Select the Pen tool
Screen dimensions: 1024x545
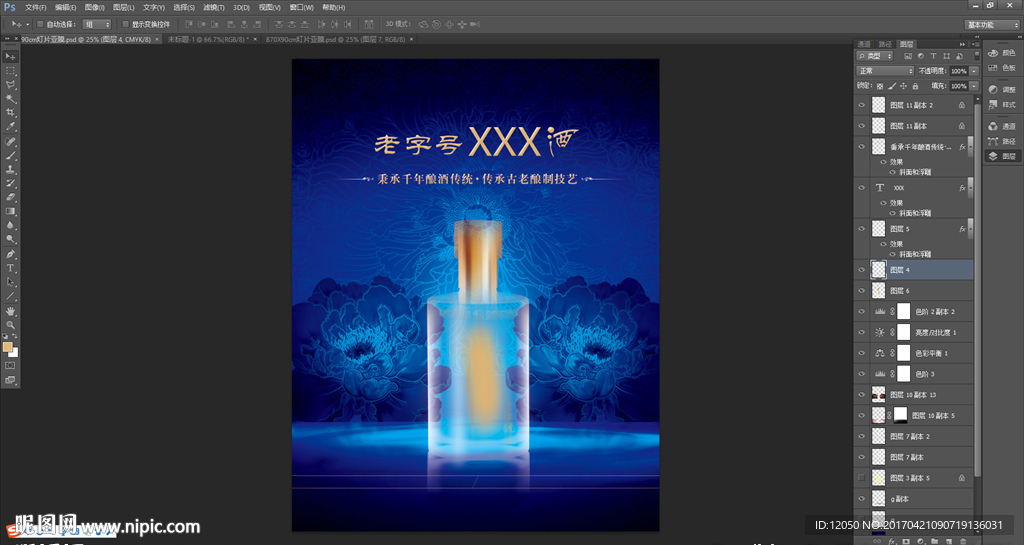[10, 254]
